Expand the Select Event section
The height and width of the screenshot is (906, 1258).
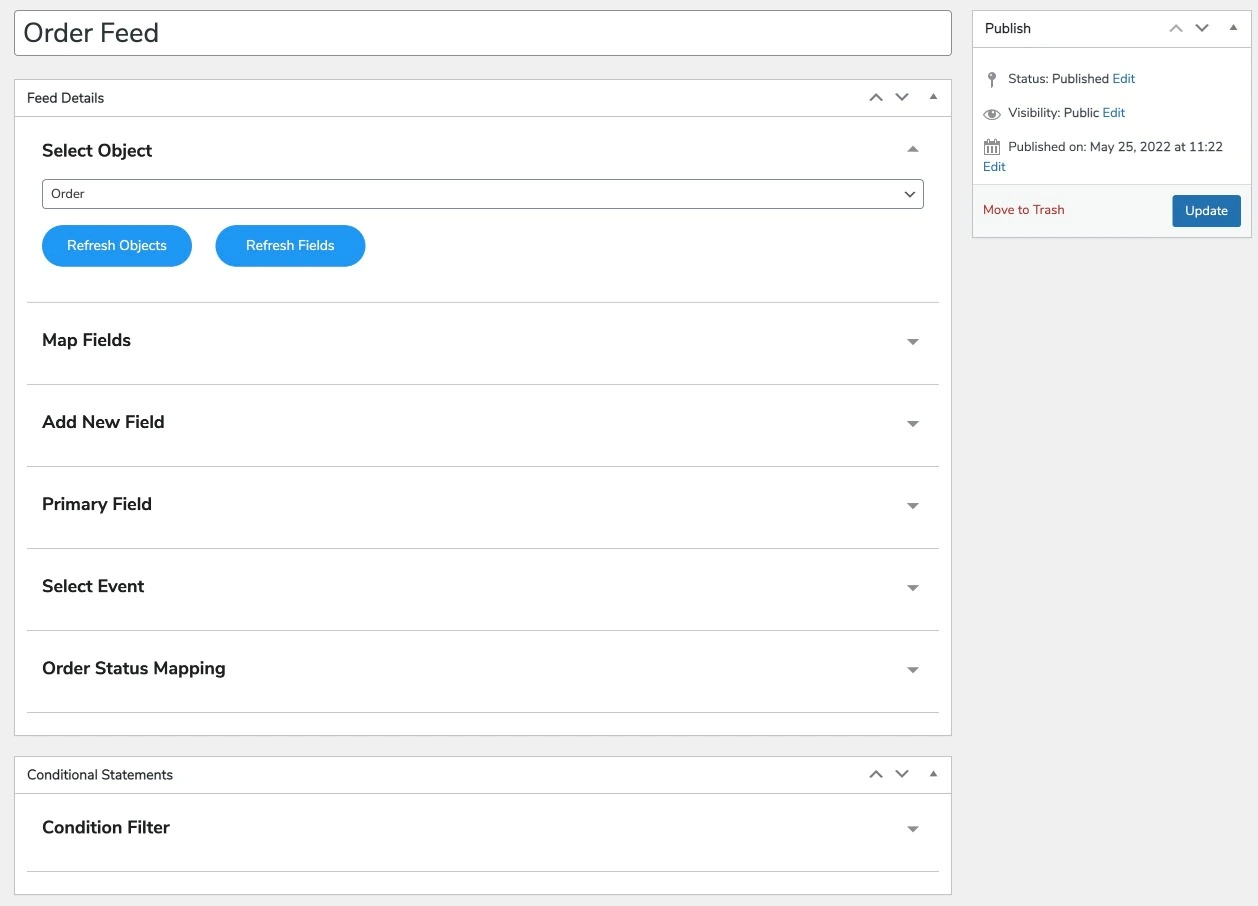pos(912,588)
